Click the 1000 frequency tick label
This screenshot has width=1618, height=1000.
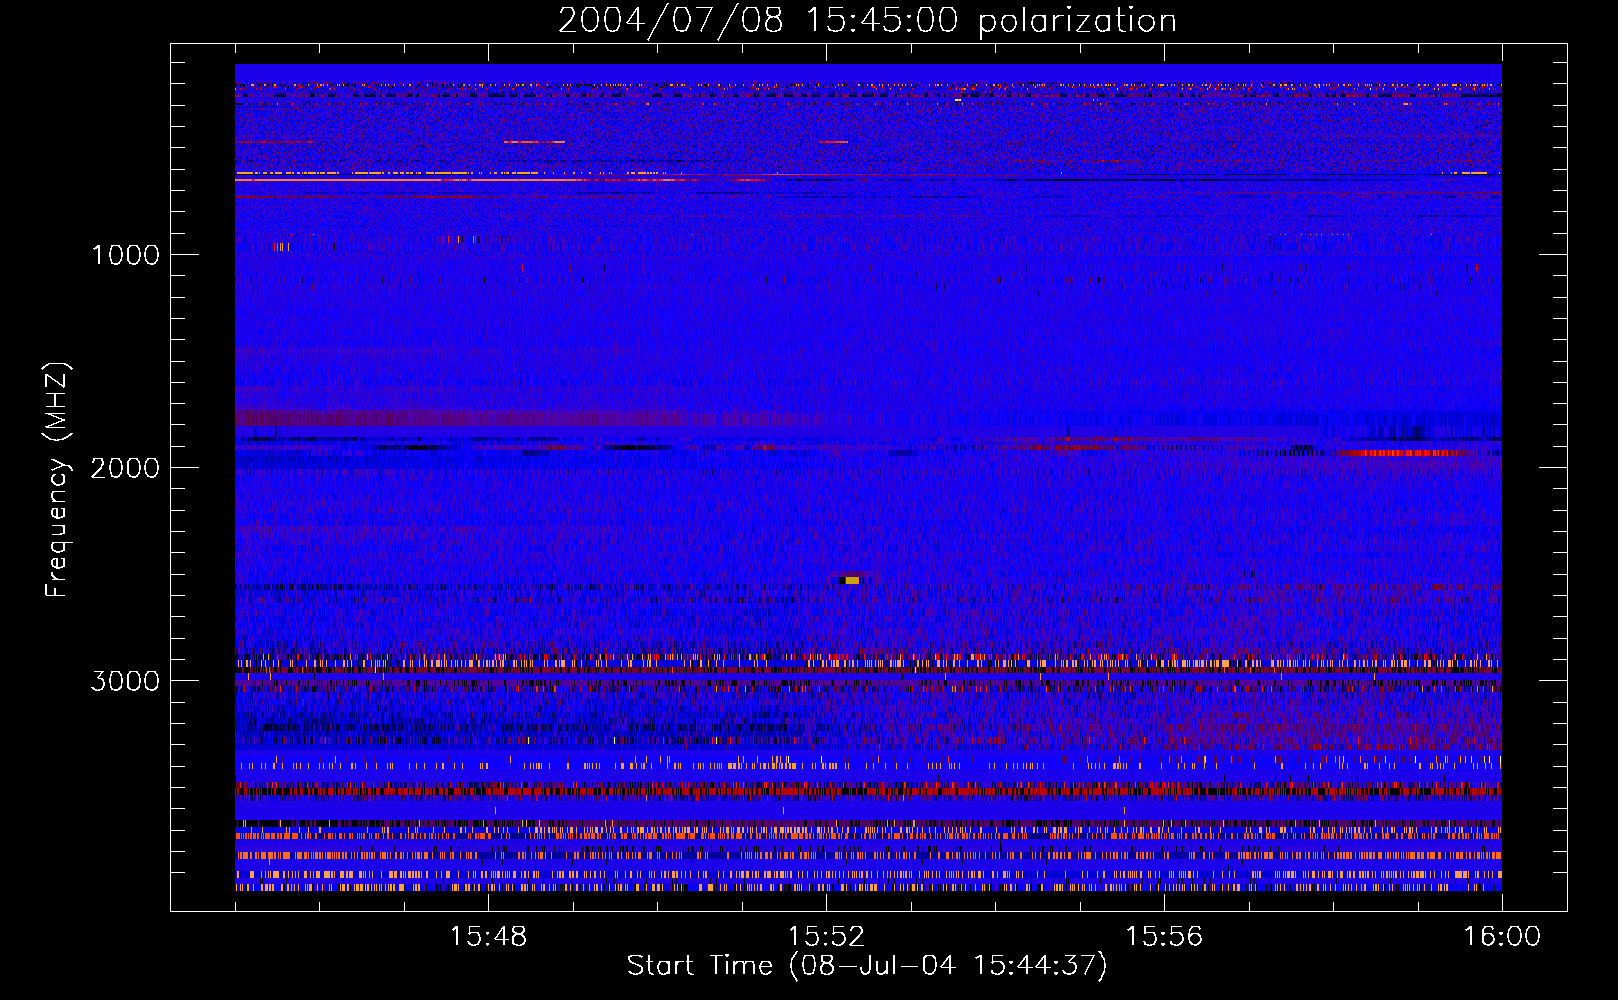(x=125, y=255)
